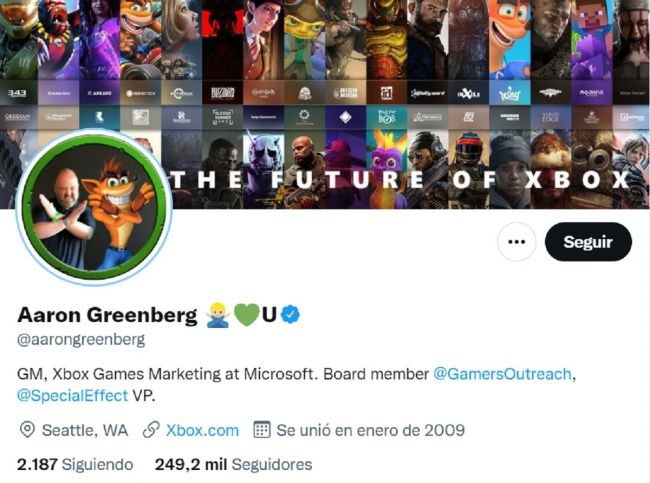This screenshot has width=650, height=483.
Task: Click the chain link icon beside Xbox.com
Action: (151, 430)
